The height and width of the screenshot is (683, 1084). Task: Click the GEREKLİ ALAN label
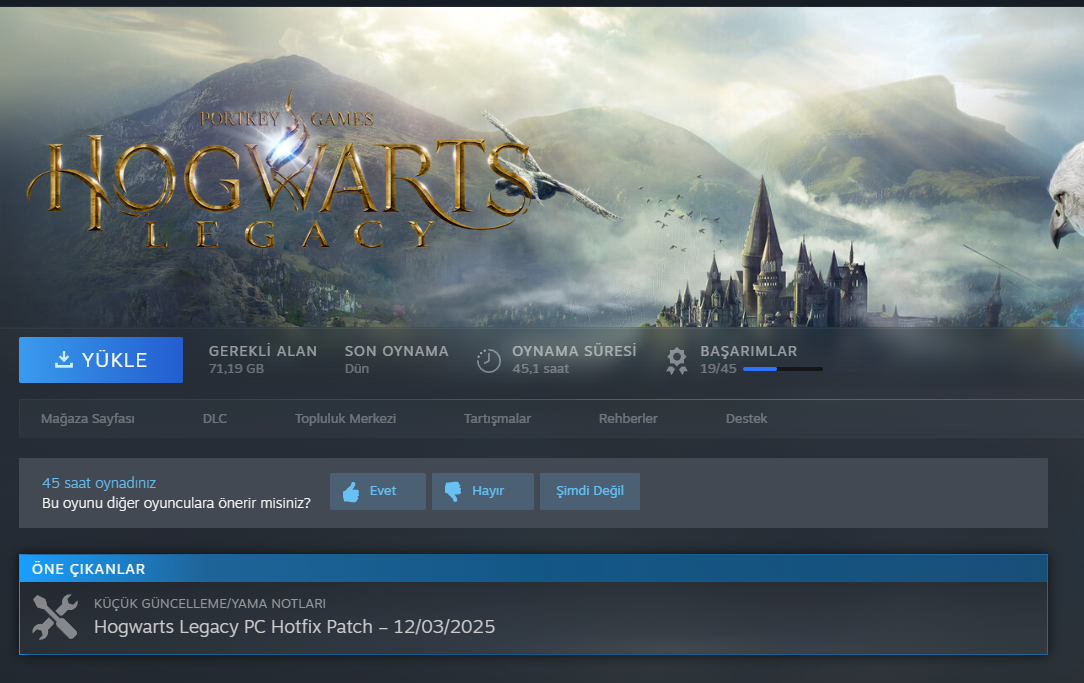(263, 351)
